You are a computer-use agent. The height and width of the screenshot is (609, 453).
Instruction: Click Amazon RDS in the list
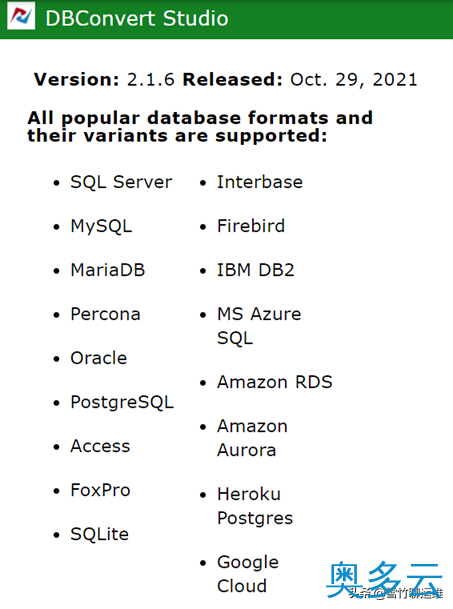(275, 382)
